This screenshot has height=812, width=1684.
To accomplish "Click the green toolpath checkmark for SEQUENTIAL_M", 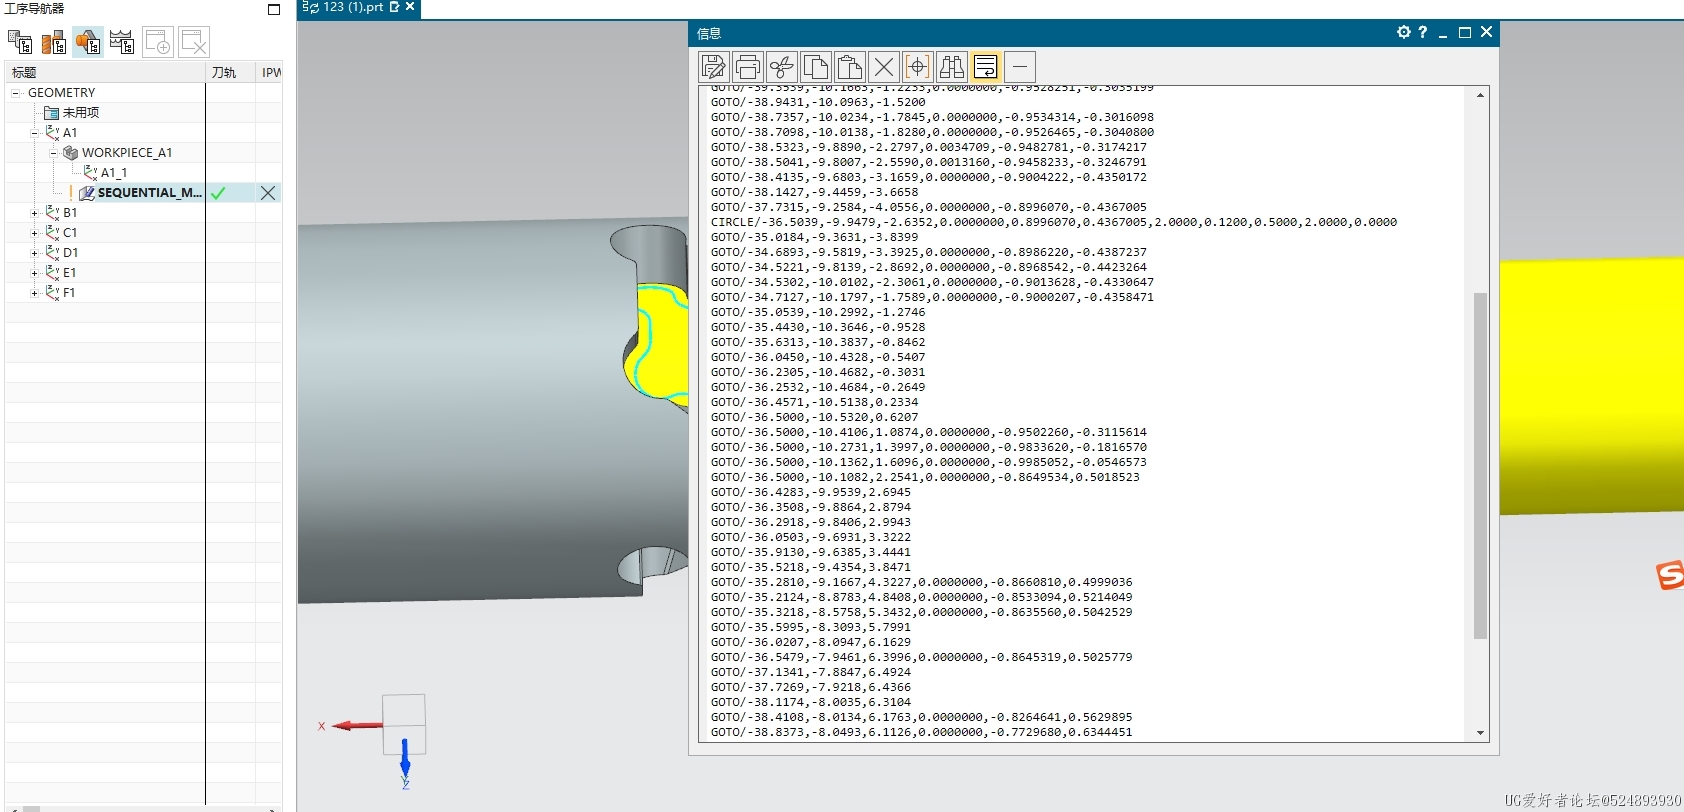I will (218, 193).
